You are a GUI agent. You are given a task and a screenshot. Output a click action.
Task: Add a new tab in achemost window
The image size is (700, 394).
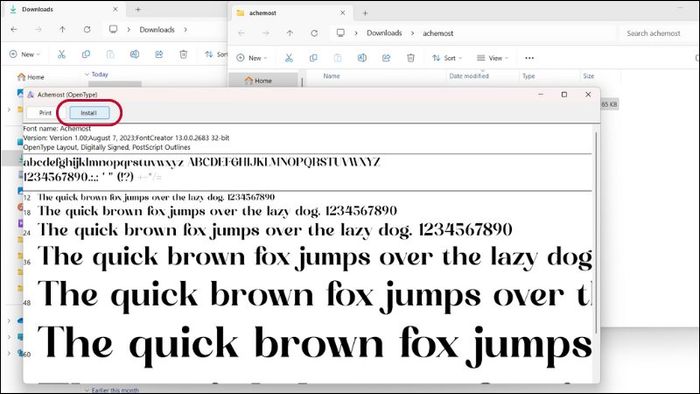click(x=365, y=13)
